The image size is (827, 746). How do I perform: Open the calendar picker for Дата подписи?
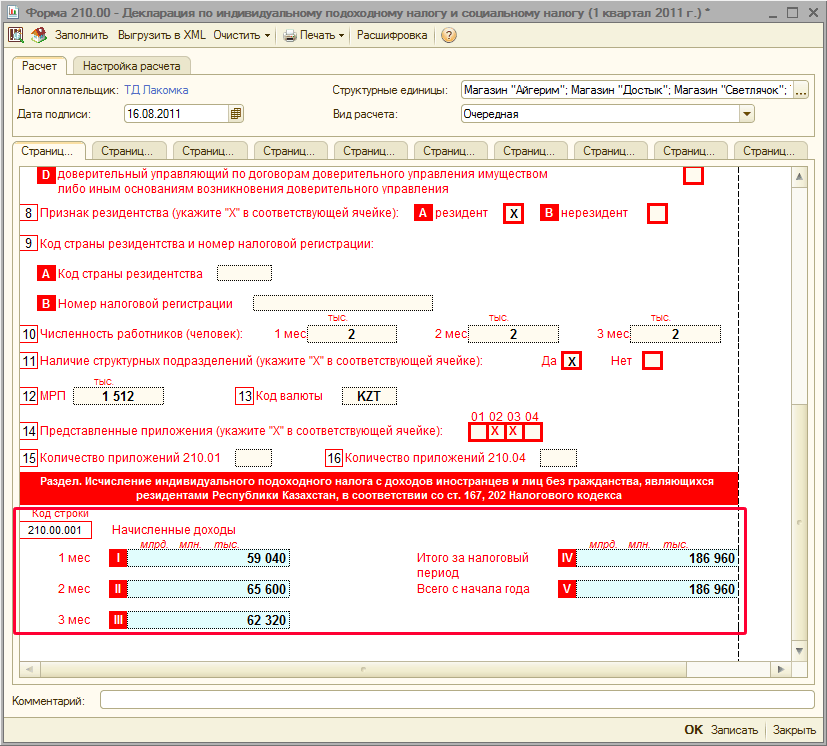pyautogui.click(x=236, y=114)
